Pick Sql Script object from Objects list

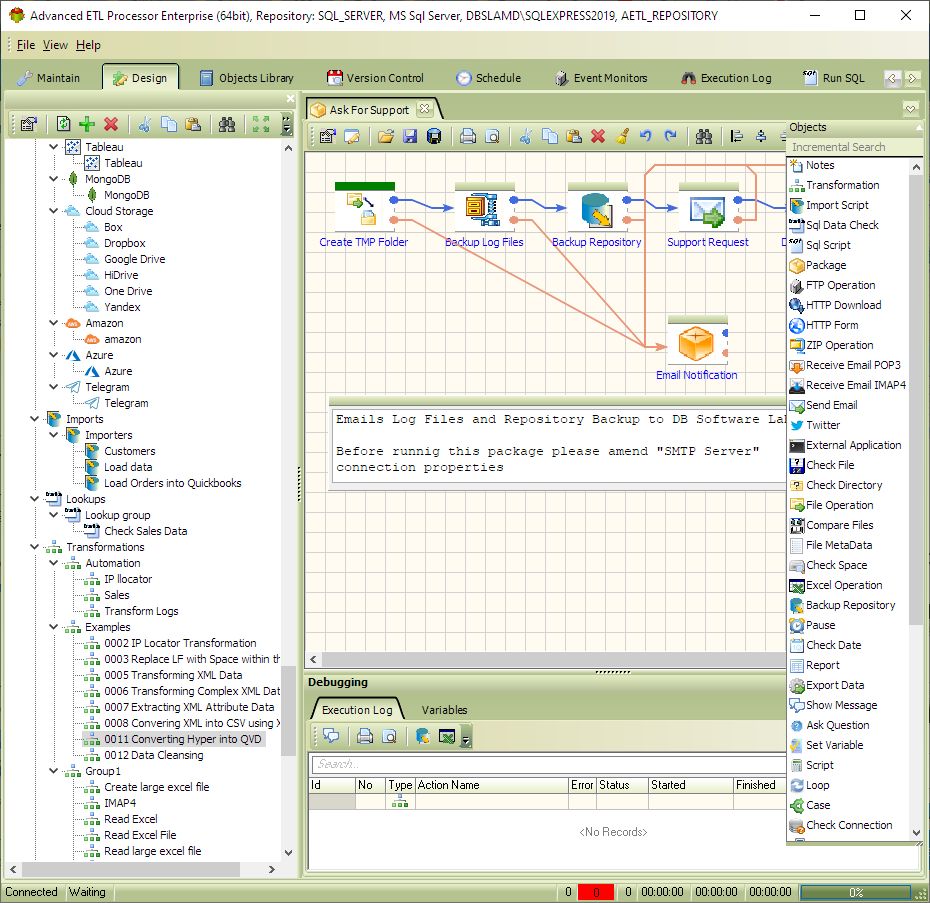tap(828, 245)
